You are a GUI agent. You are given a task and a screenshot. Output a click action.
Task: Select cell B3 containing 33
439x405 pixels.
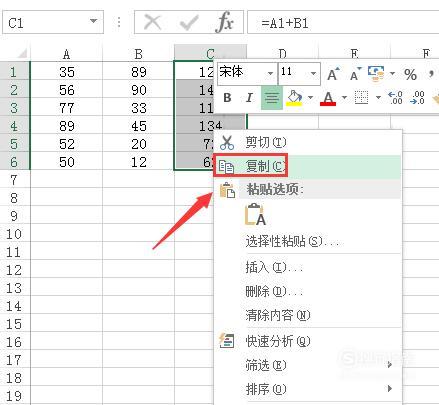point(138,108)
